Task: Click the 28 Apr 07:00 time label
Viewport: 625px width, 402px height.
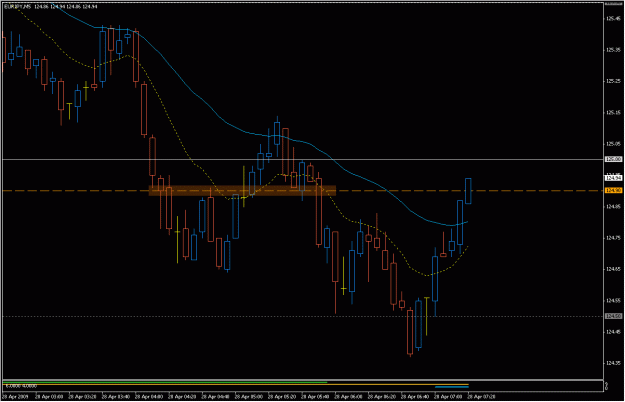Action: [448, 397]
